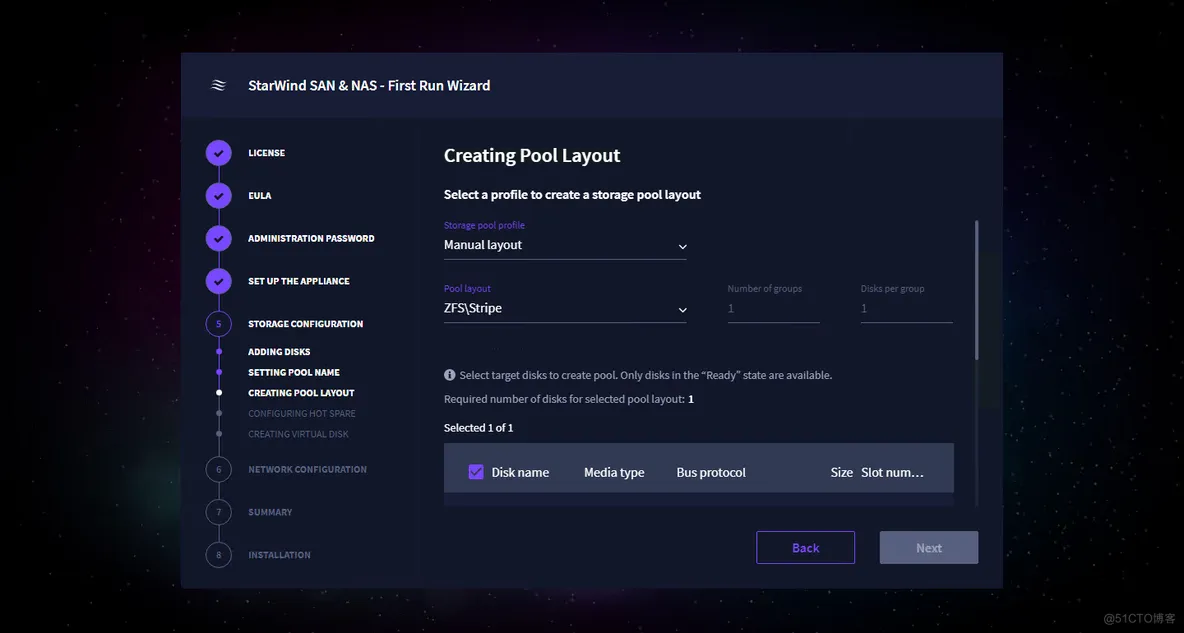This screenshot has height=633, width=1184.
Task: Click the License step checkmark circle
Action: click(219, 153)
